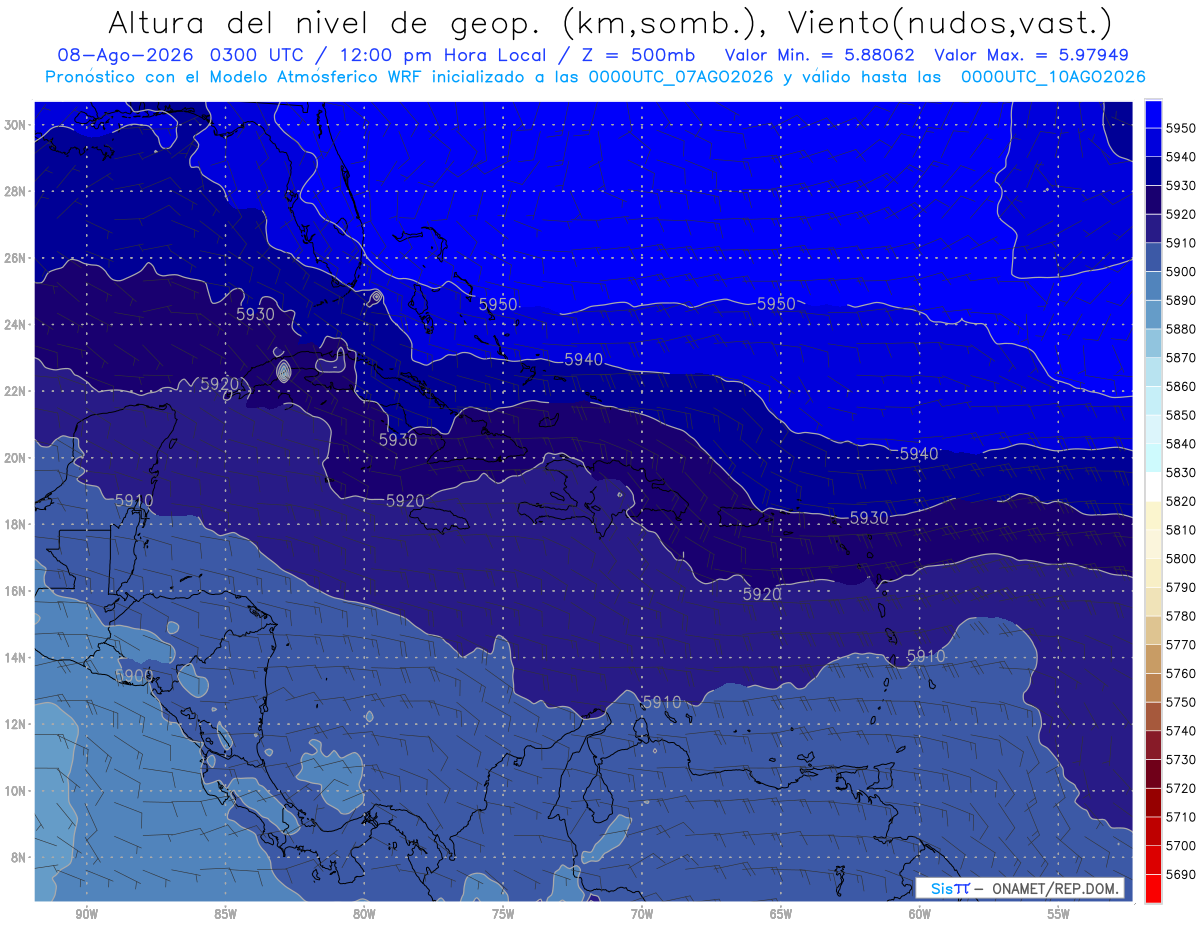Click the '14N' latitude axis label
The image size is (1200, 927).
15,657
